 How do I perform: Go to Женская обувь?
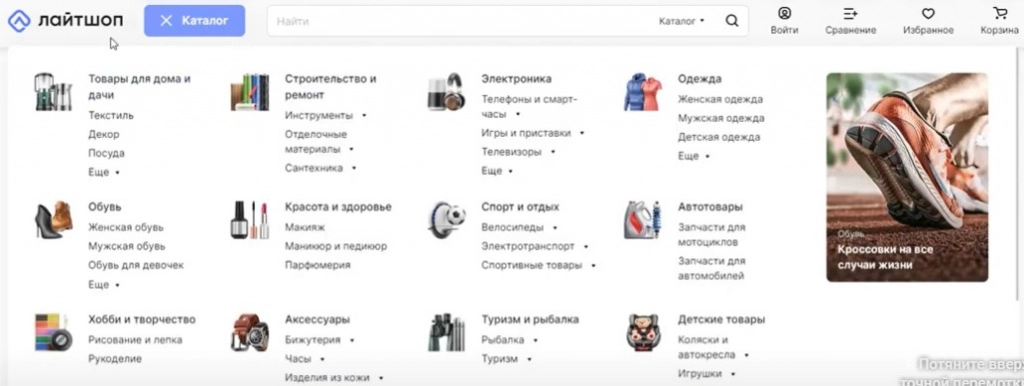click(x=126, y=227)
